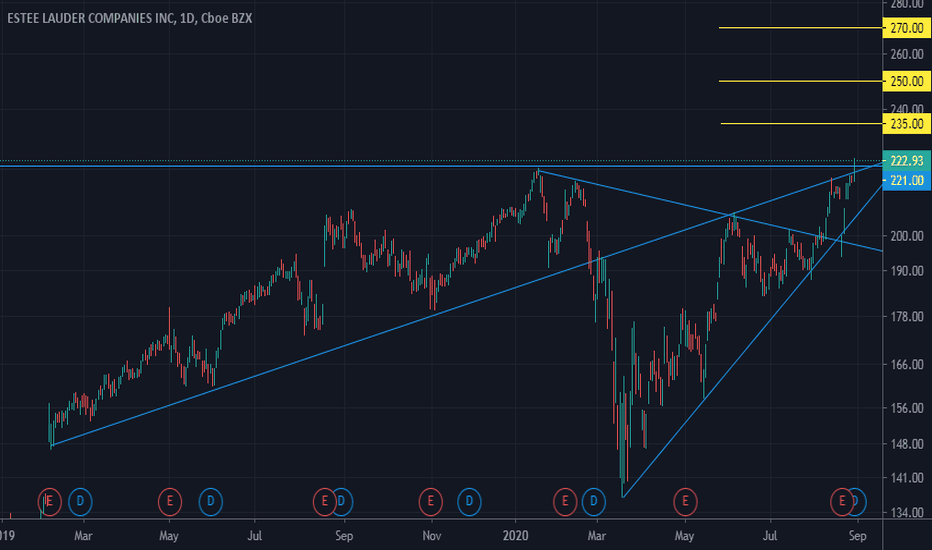
Task: Click the partly hidden dividend D marker at Sep 2020
Action: point(859,502)
